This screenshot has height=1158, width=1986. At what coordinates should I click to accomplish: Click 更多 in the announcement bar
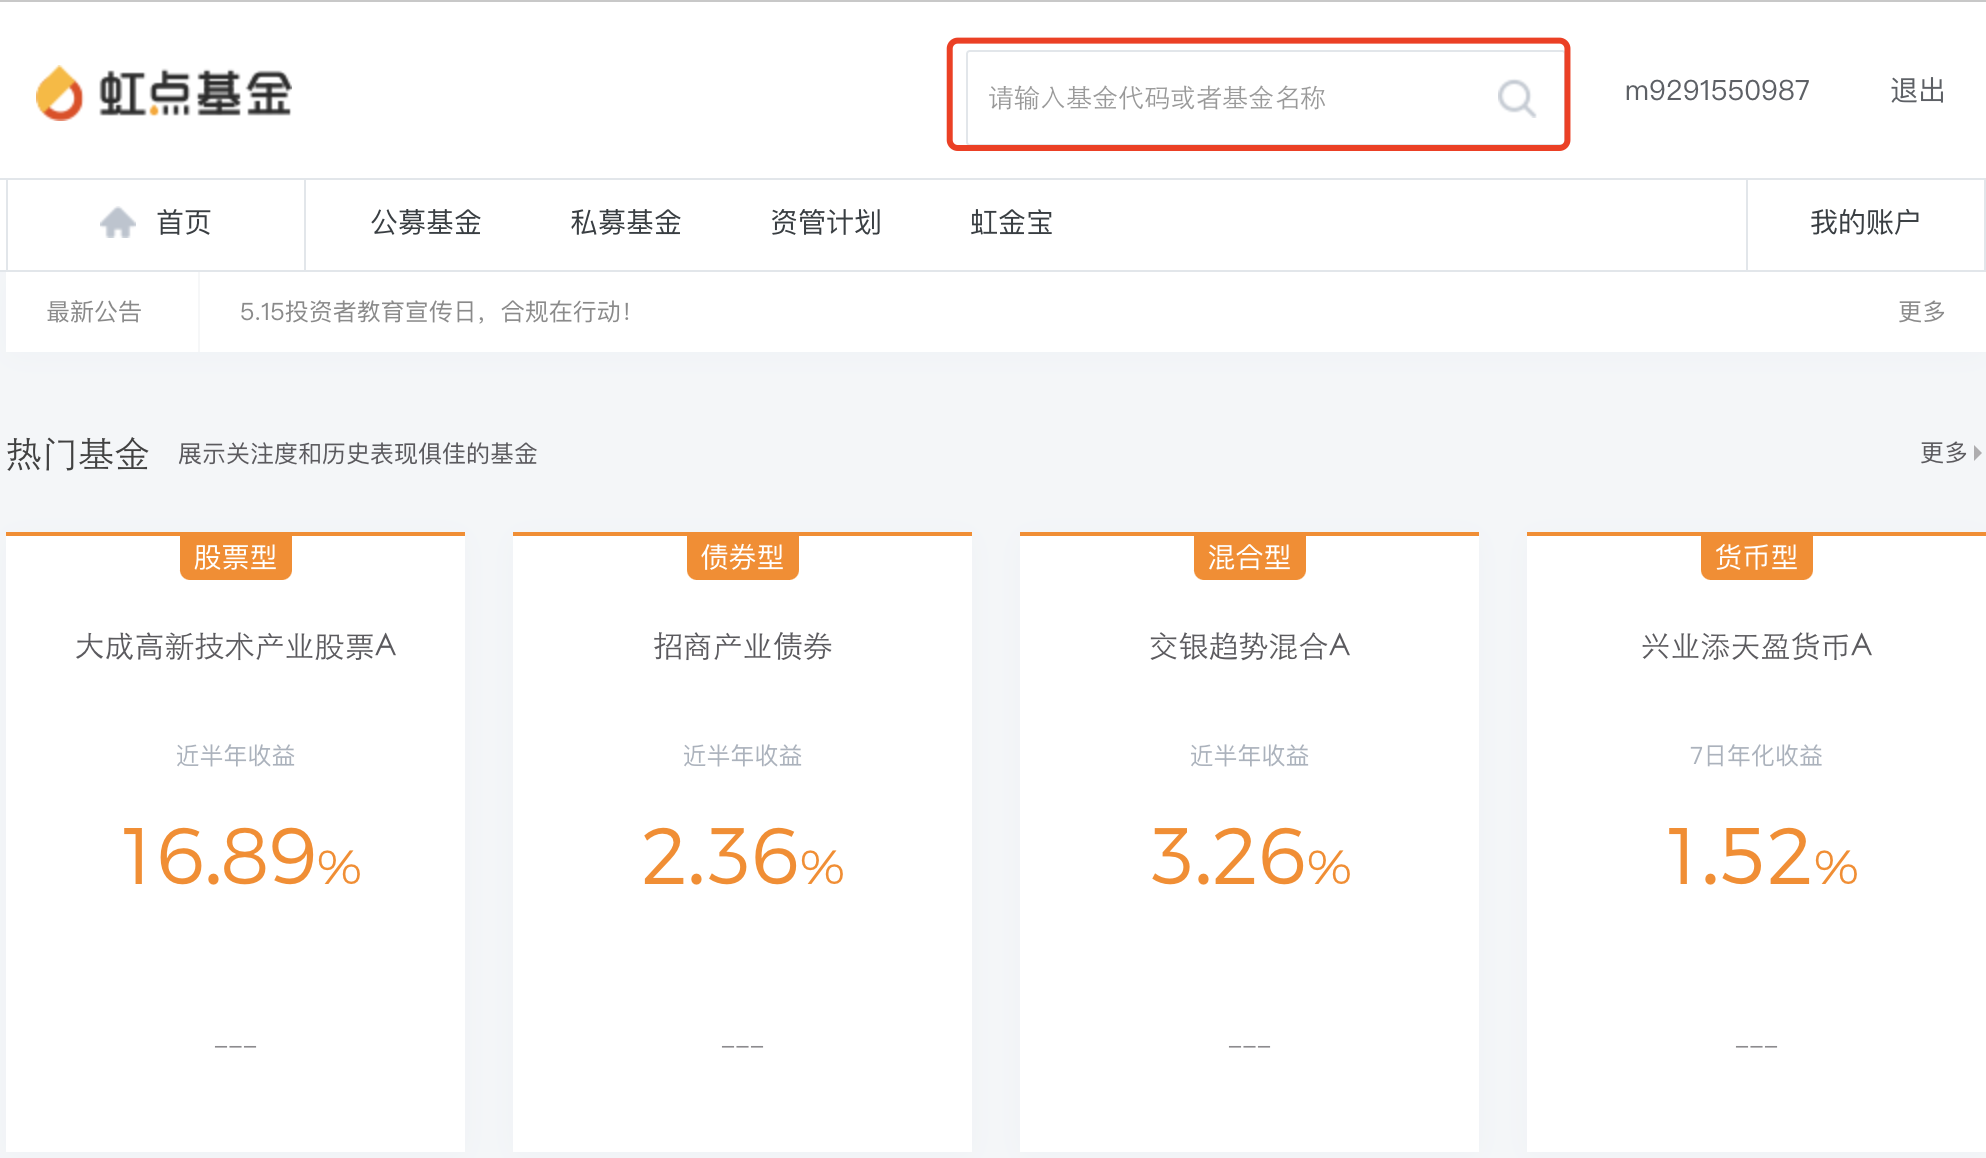click(x=1921, y=312)
